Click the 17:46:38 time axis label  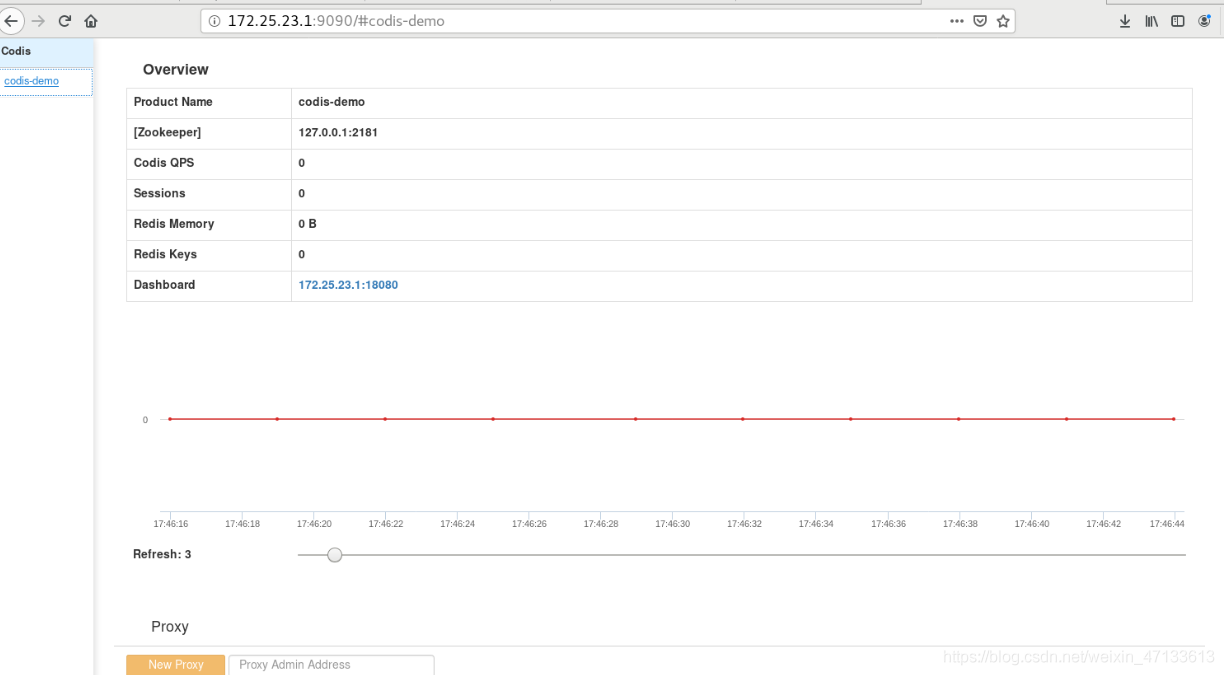click(960, 524)
